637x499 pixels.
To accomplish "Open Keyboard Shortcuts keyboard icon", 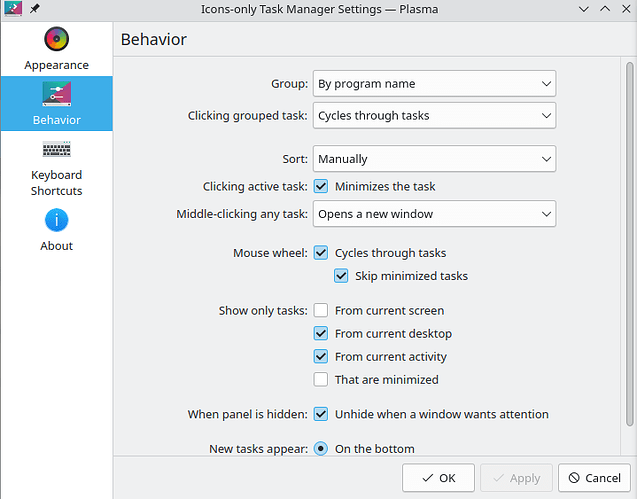I will pyautogui.click(x=56, y=149).
